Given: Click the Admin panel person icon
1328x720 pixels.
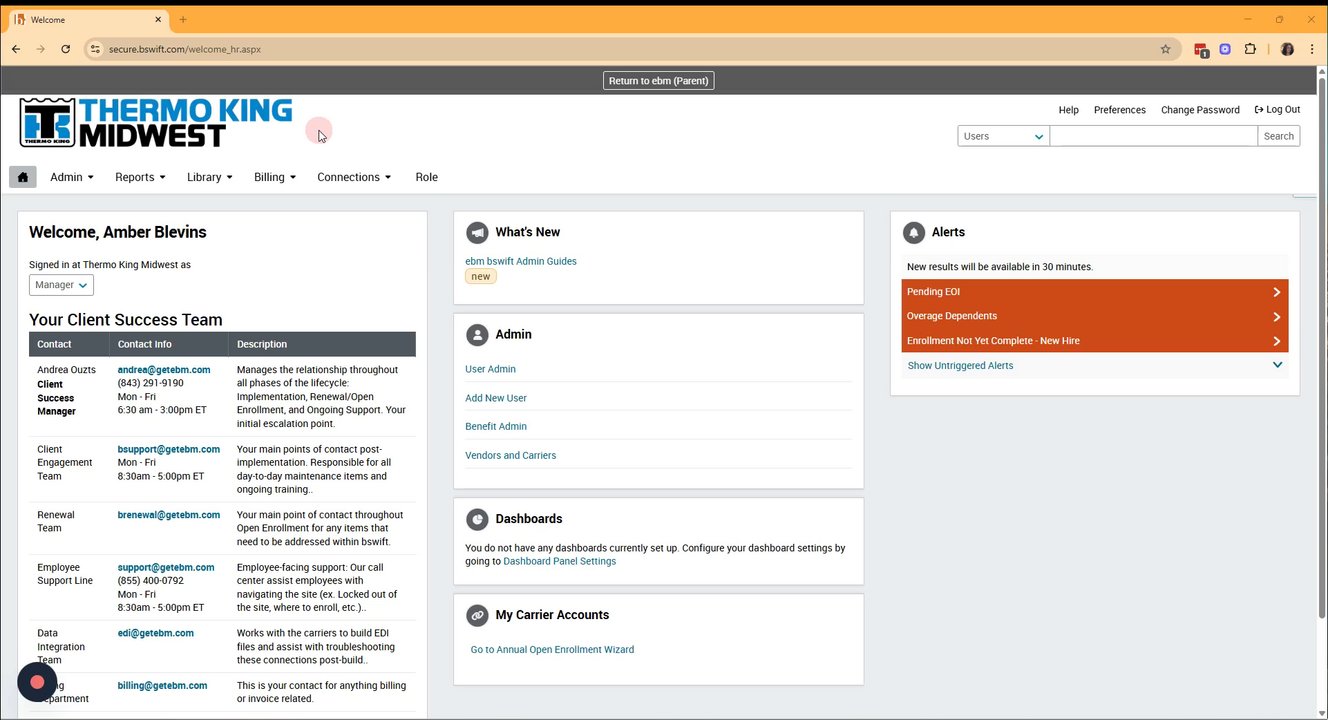Looking at the screenshot, I should tap(477, 334).
